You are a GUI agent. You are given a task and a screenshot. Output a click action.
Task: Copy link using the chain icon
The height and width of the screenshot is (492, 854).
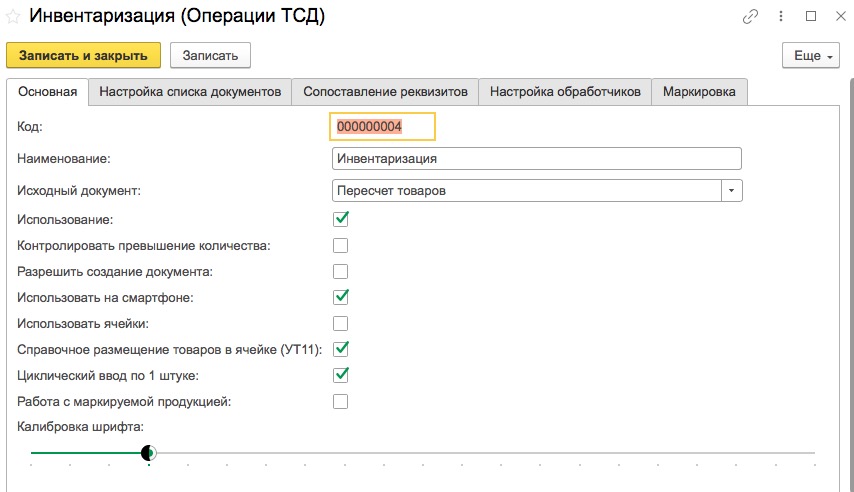point(750,17)
